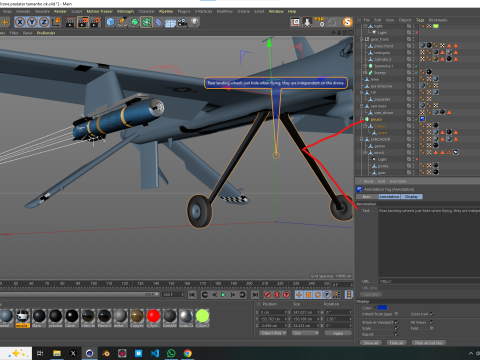Click the PSR reset icon
Viewport: 480px width, 360px height.
(x=320, y=22)
